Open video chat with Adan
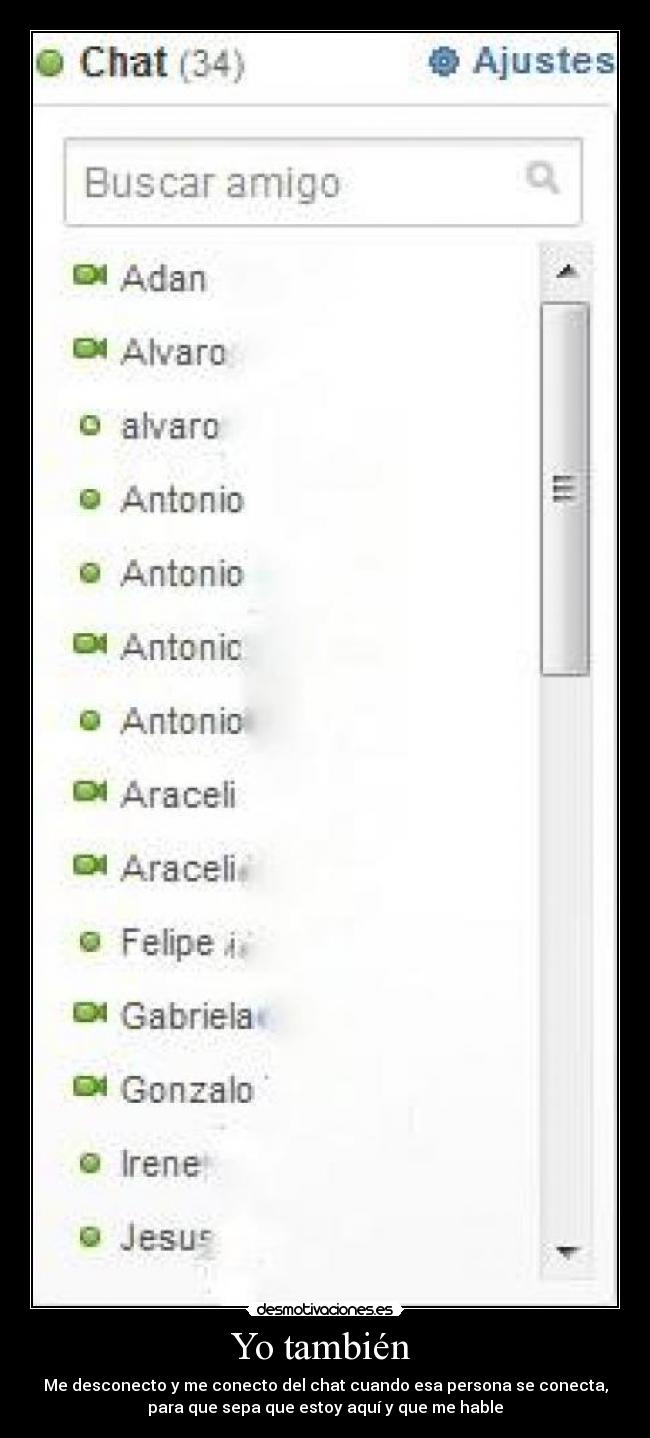The width and height of the screenshot is (650, 1438). point(90,279)
